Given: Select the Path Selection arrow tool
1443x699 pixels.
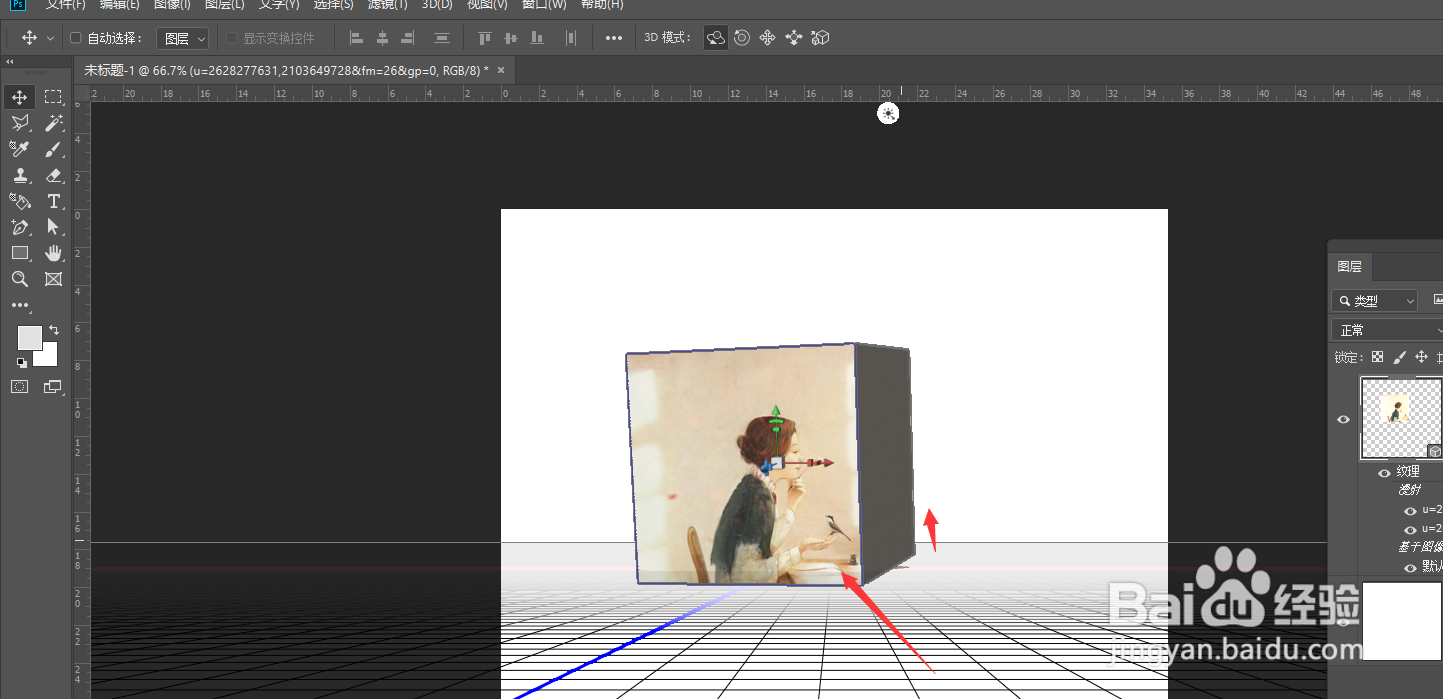Looking at the screenshot, I should tap(53, 227).
